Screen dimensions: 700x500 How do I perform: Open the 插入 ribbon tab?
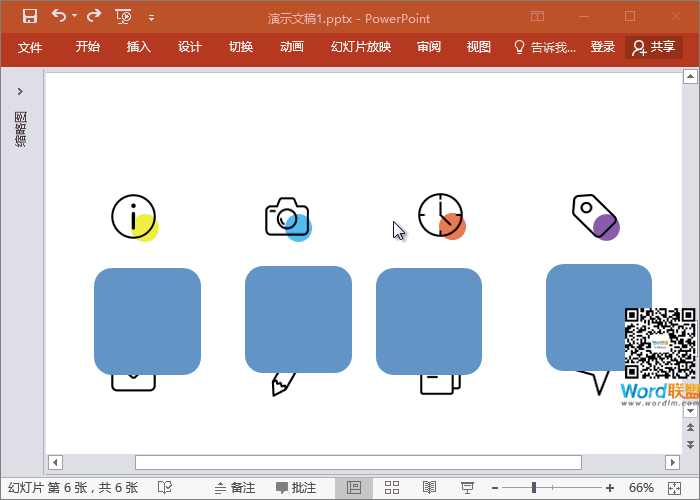pyautogui.click(x=139, y=47)
